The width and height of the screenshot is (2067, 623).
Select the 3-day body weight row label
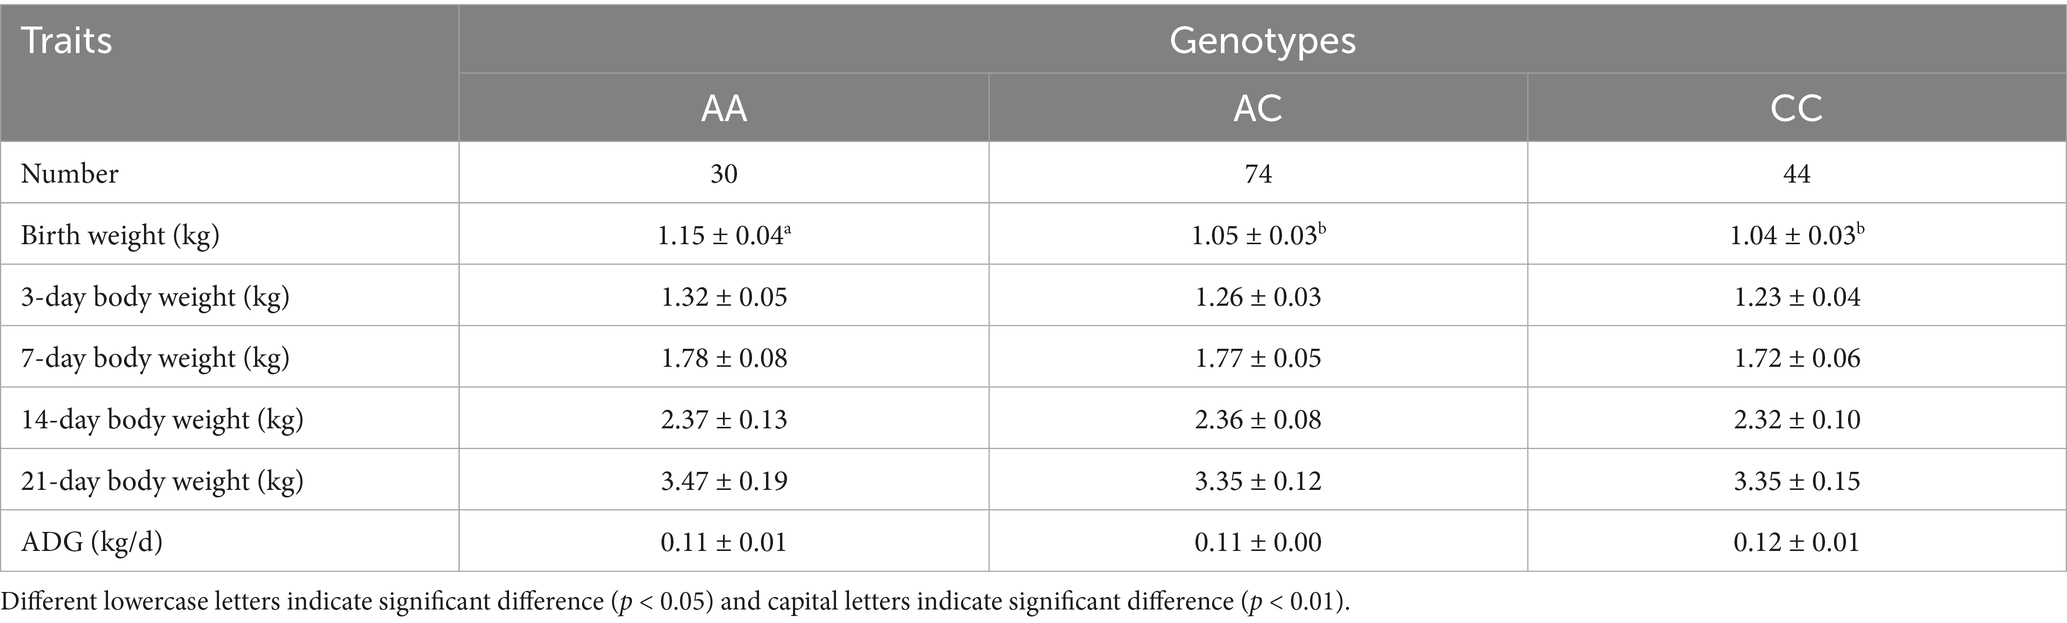(x=155, y=297)
